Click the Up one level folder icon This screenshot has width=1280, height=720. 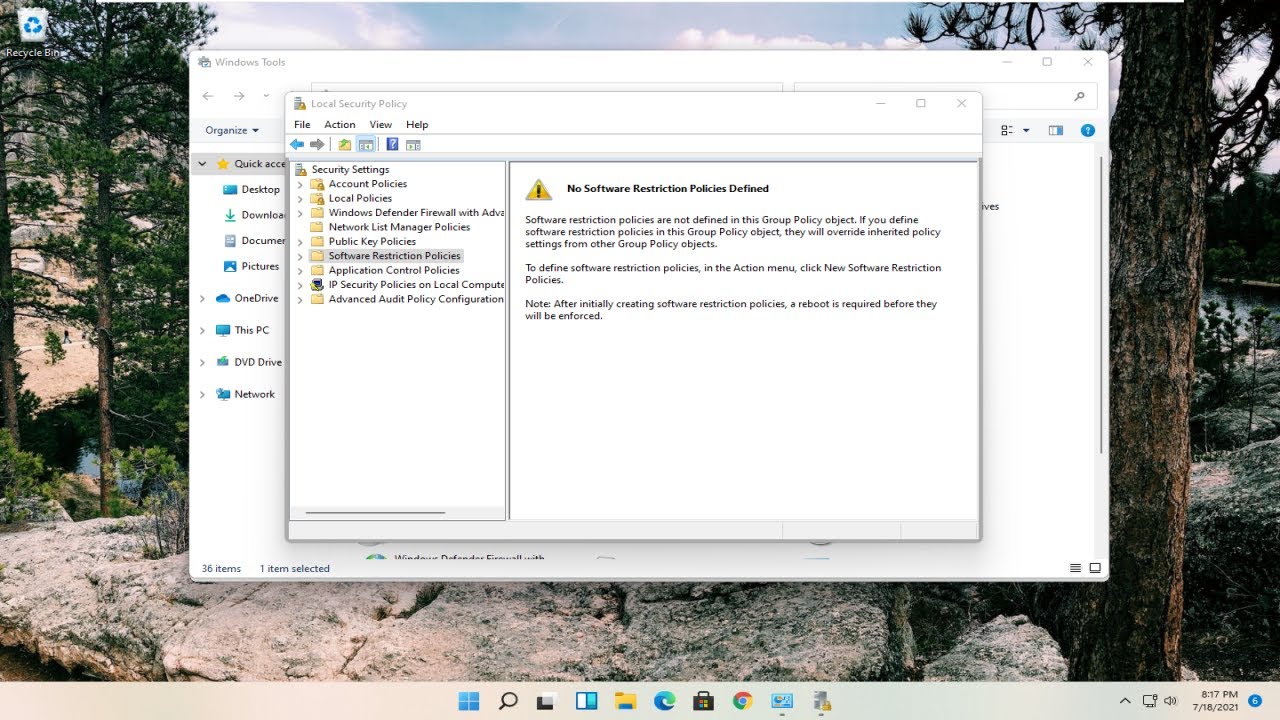pos(345,144)
